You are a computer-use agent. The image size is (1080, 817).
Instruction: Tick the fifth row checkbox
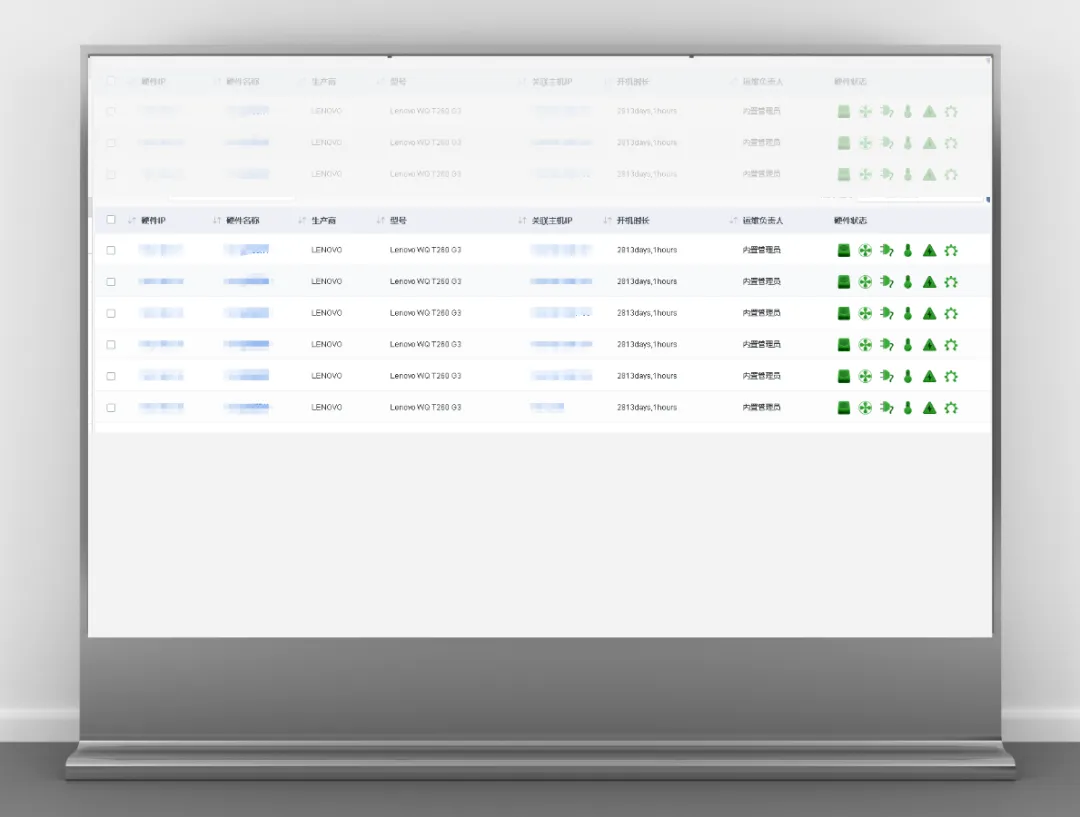(x=111, y=376)
